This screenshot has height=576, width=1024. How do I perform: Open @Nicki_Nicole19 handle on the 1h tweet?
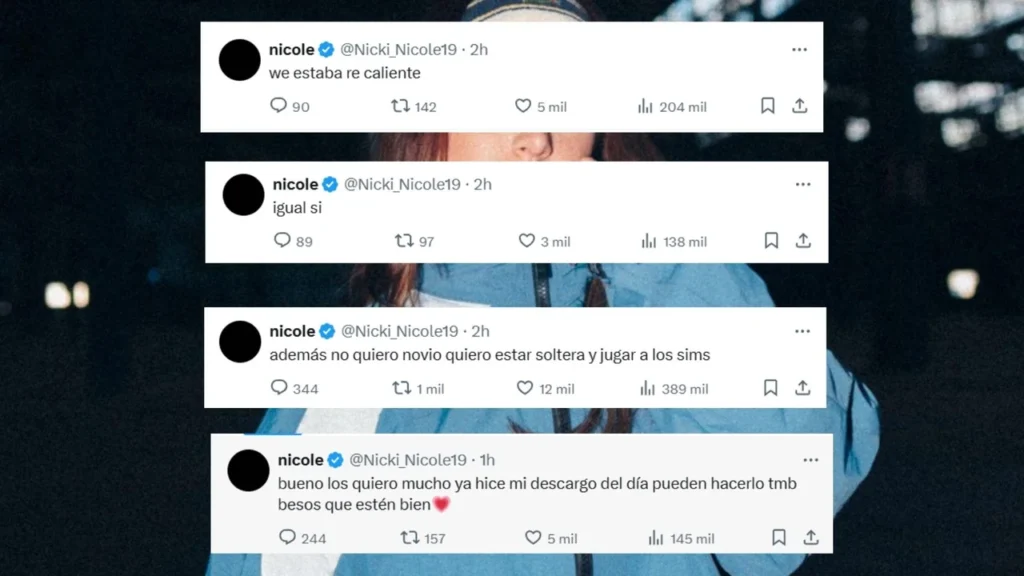click(x=408, y=460)
